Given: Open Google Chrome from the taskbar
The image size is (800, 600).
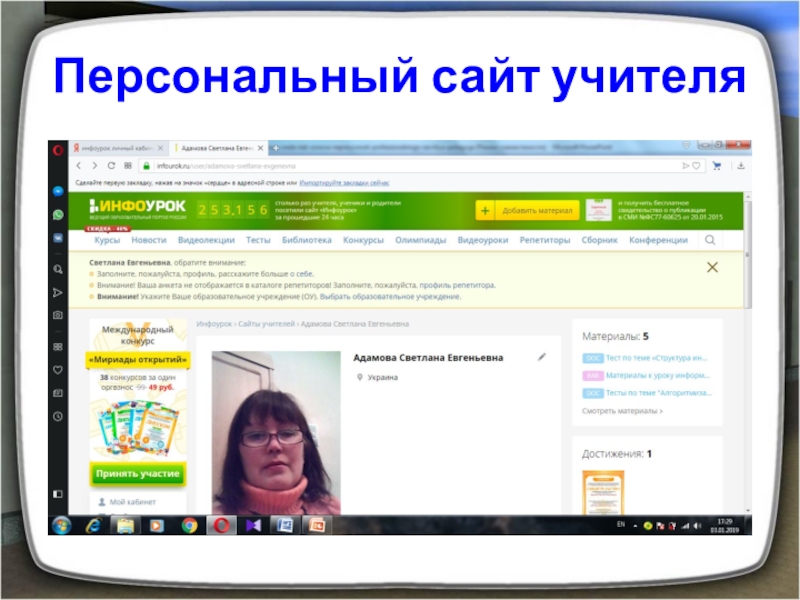Looking at the screenshot, I should 189,525.
